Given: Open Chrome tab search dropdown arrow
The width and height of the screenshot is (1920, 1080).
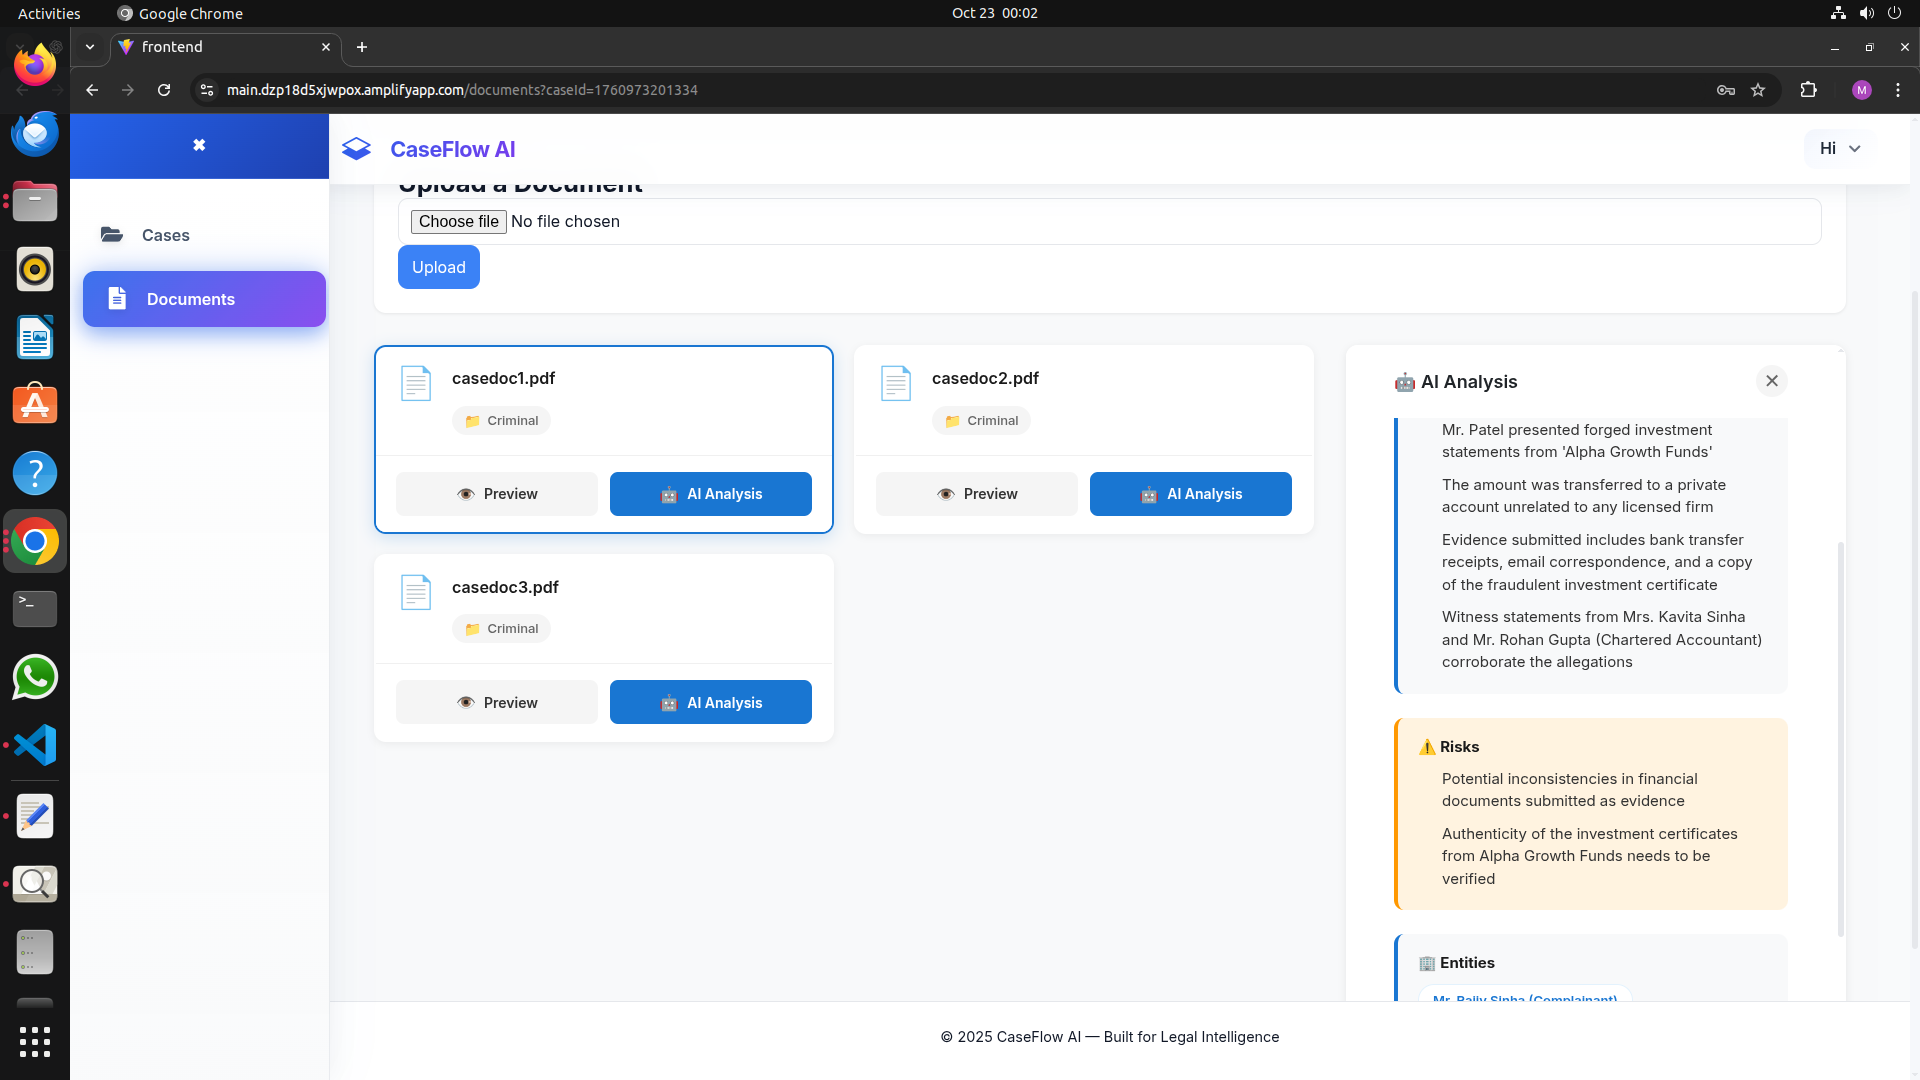Looking at the screenshot, I should click(x=90, y=47).
